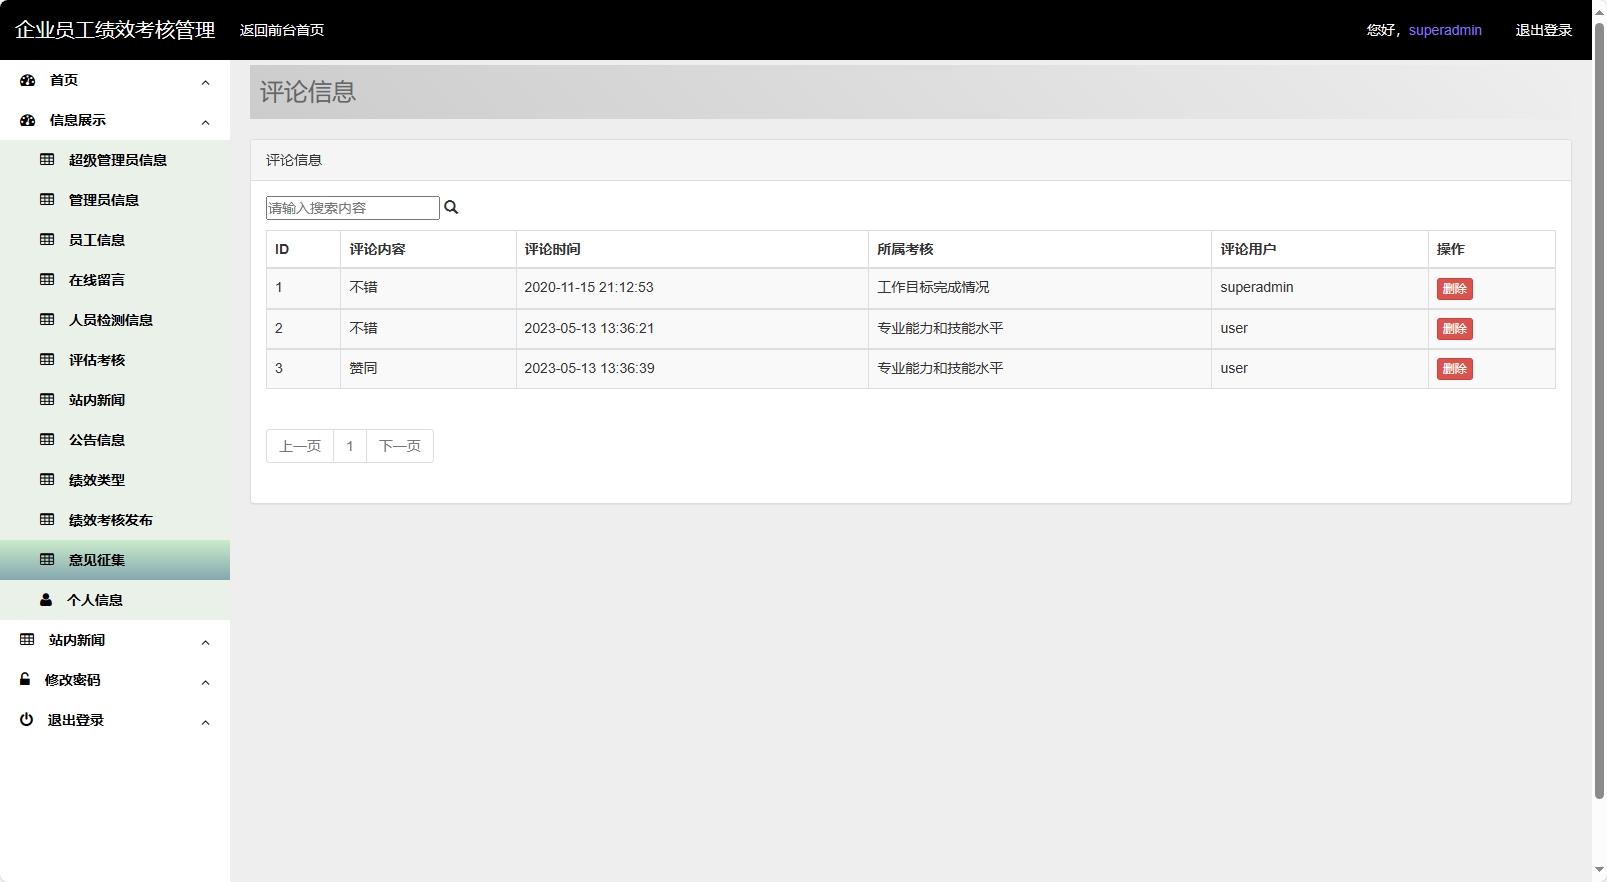Click 专业能力和技能水平 in row 3

(x=940, y=368)
